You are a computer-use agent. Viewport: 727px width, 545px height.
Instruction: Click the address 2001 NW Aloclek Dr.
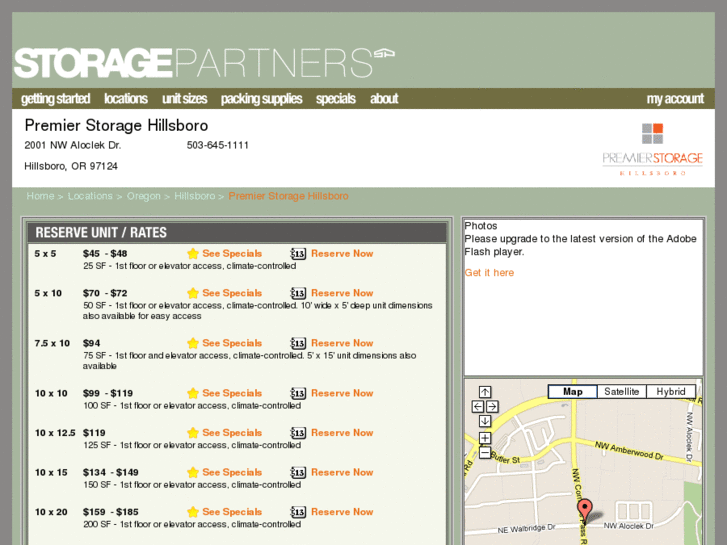[73, 145]
